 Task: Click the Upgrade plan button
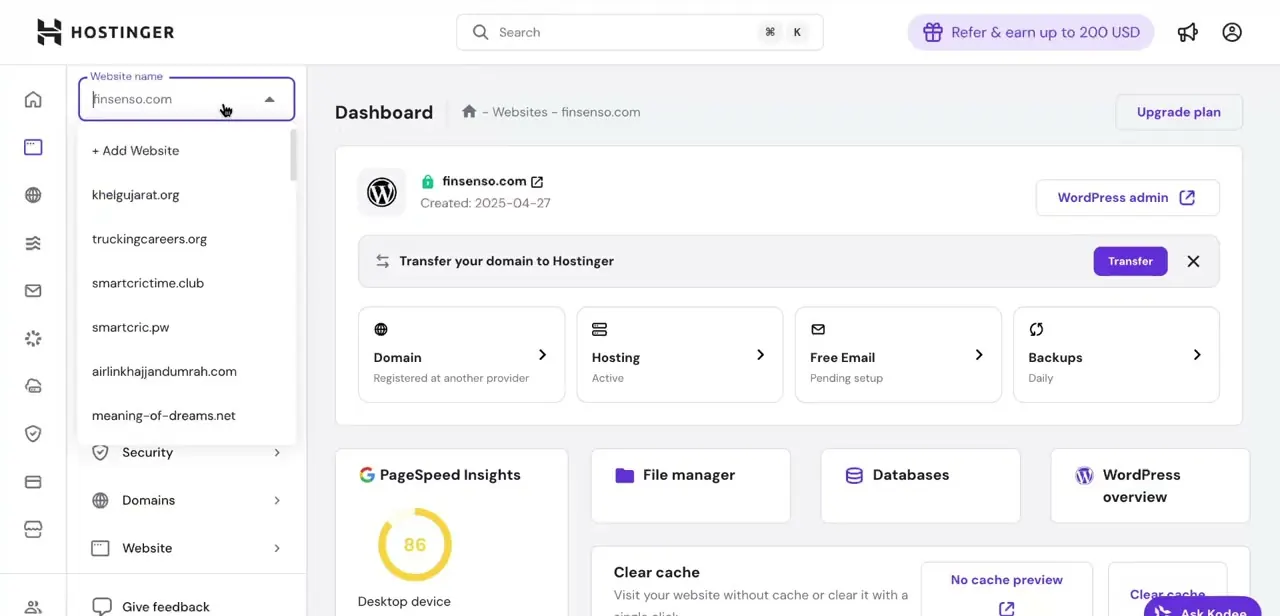(x=1179, y=112)
